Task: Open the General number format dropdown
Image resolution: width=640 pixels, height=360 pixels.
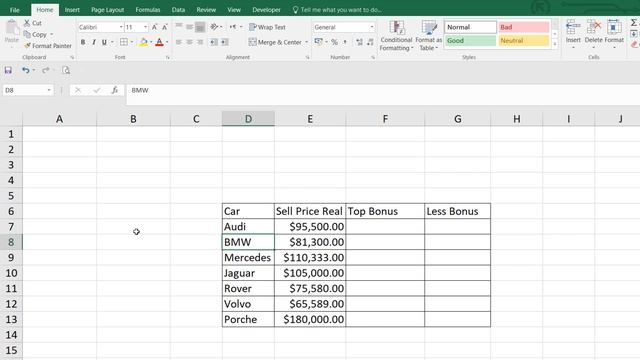Action: 372,27
